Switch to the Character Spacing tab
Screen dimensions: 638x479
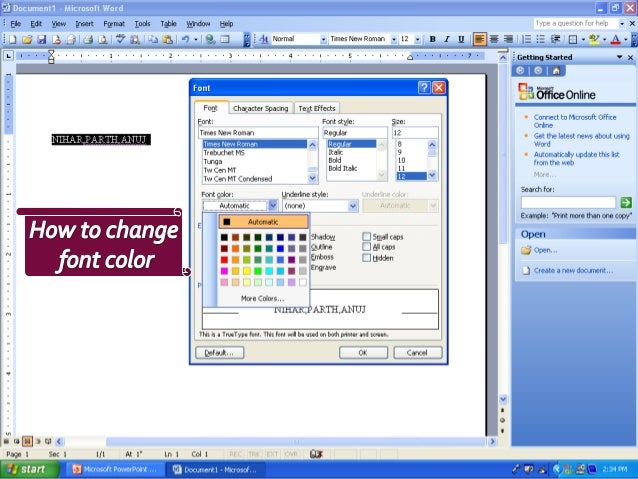click(x=260, y=108)
